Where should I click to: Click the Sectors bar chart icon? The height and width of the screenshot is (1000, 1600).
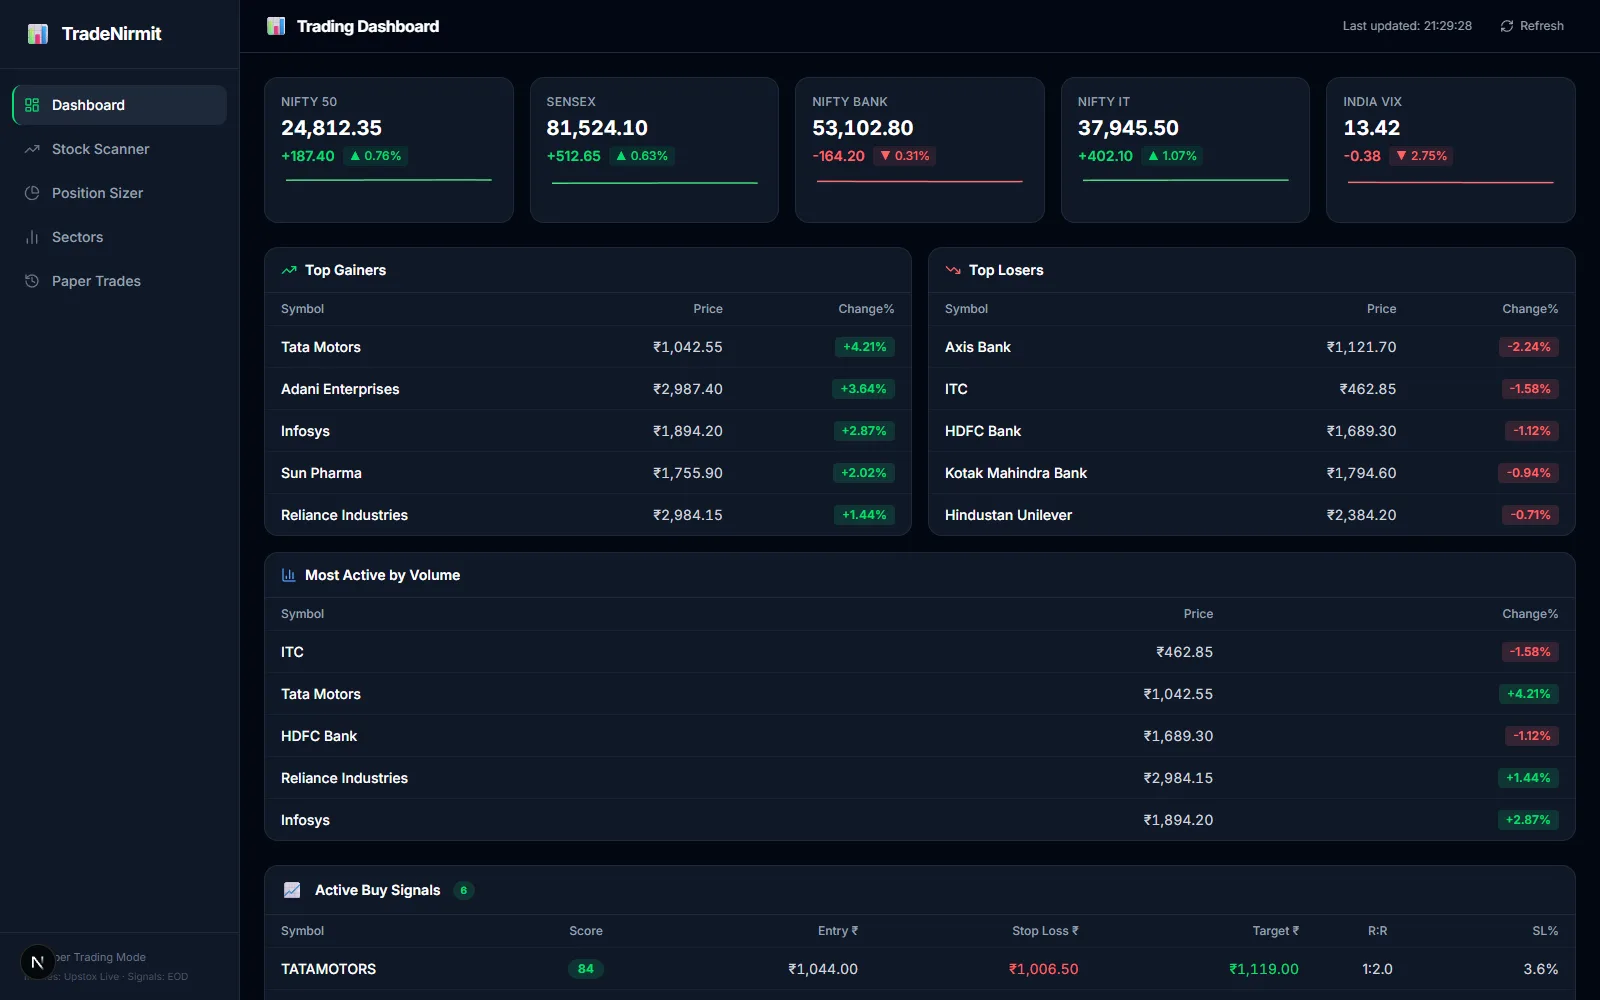pos(32,237)
